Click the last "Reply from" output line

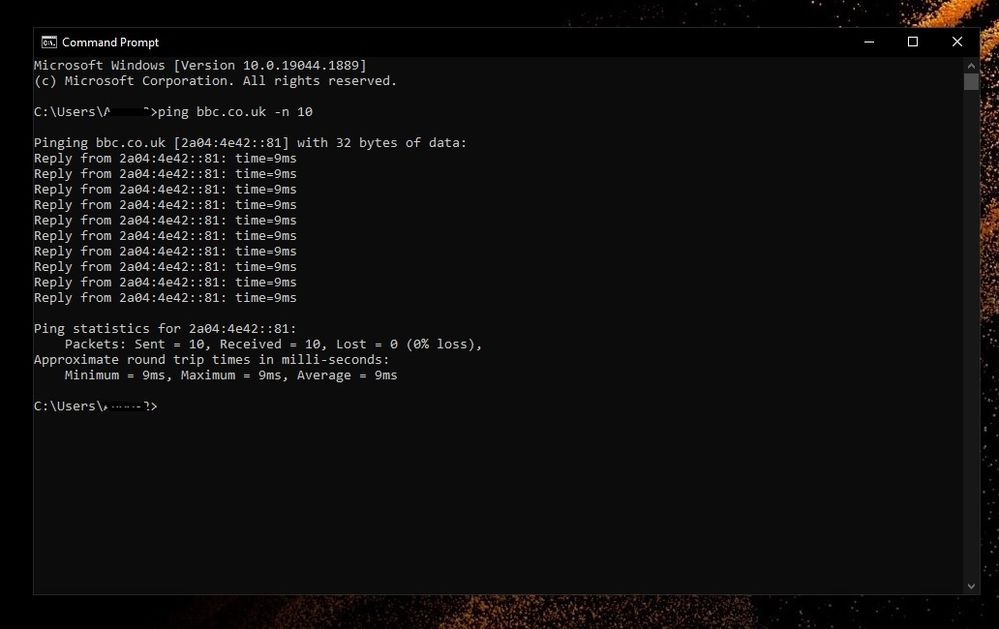165,298
